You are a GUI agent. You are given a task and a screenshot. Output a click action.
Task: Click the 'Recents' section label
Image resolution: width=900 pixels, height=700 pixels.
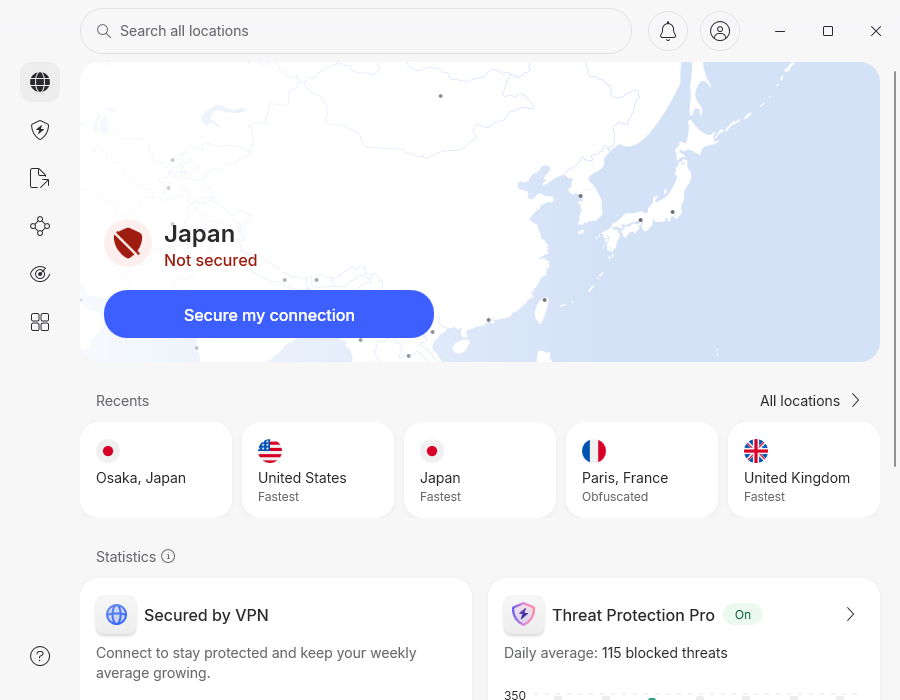click(x=122, y=400)
